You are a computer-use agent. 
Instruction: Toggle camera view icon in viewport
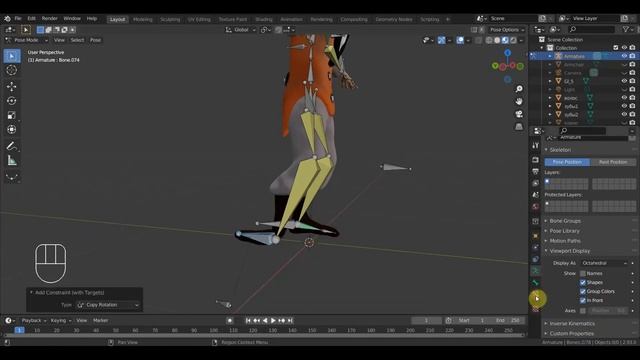pos(519,114)
